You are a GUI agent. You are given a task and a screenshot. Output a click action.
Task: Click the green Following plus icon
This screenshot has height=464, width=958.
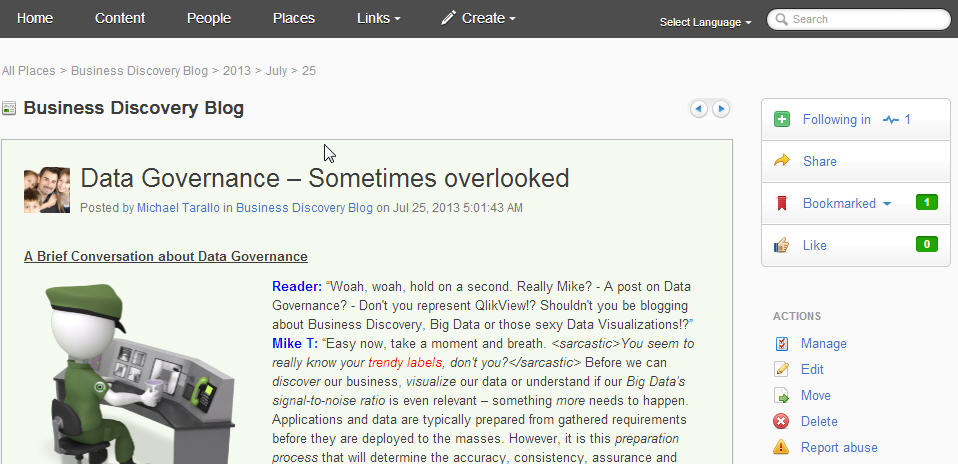(782, 120)
